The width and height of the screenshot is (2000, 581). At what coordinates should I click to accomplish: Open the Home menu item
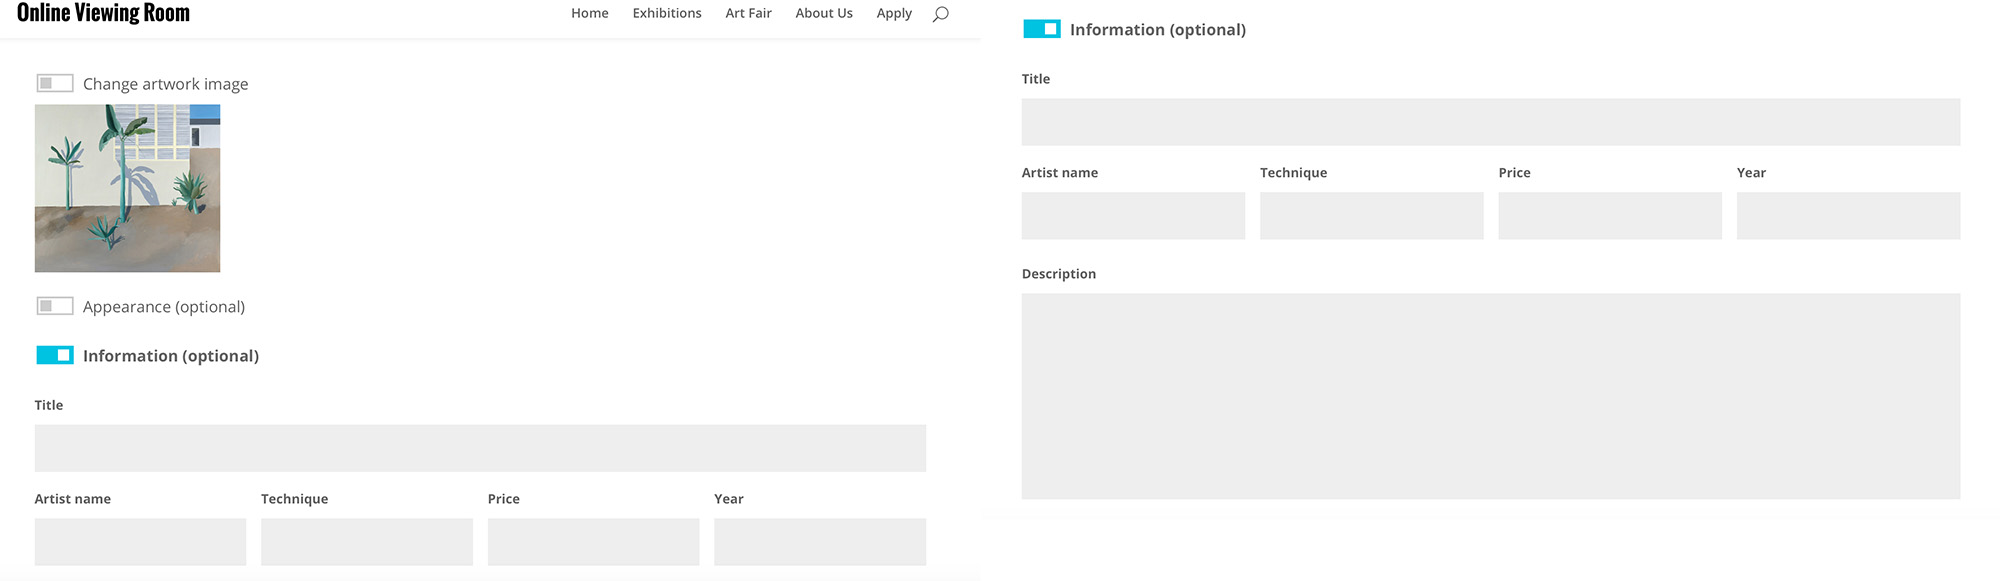(590, 13)
